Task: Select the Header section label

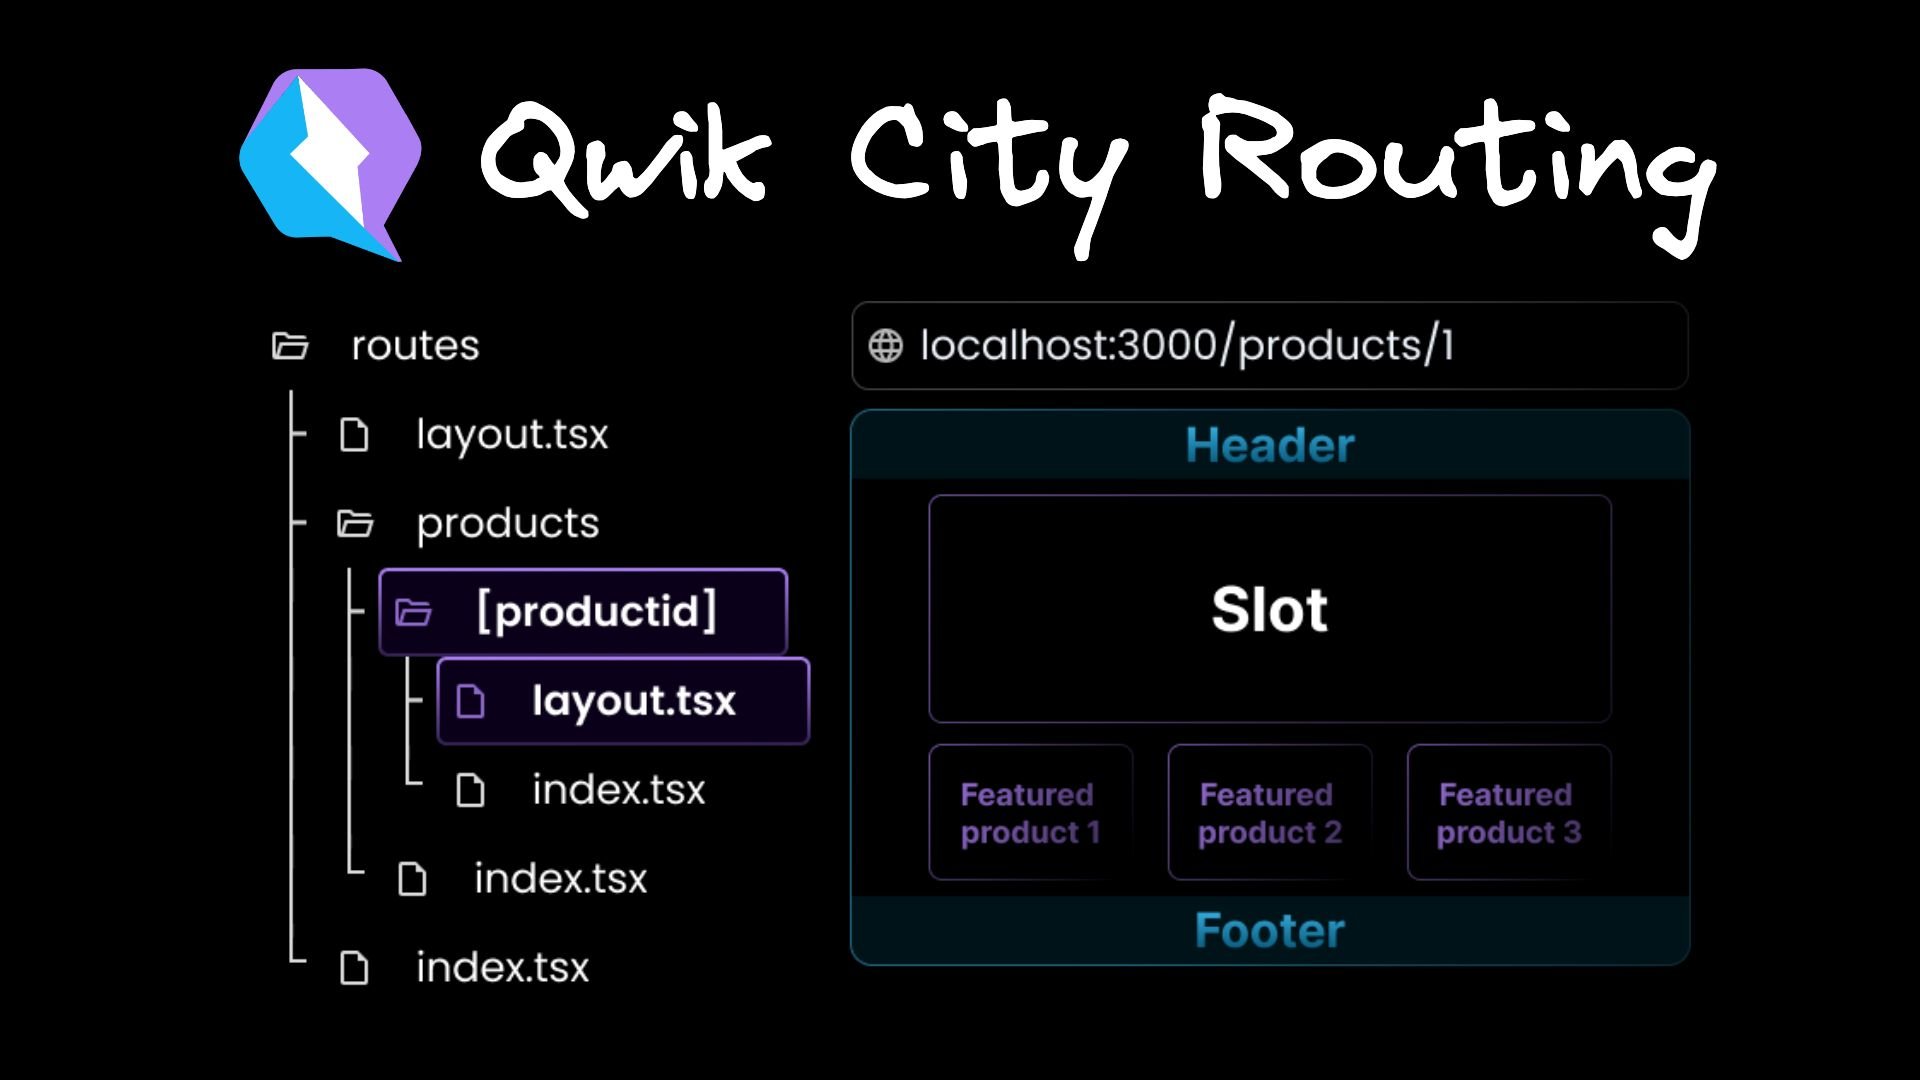Action: click(1269, 444)
